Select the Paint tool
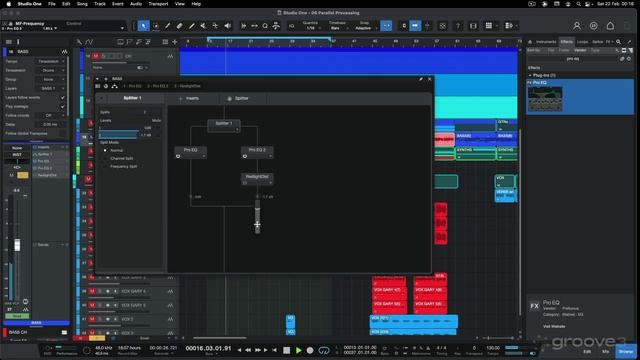Image resolution: width=640 pixels, height=360 pixels. tap(191, 26)
